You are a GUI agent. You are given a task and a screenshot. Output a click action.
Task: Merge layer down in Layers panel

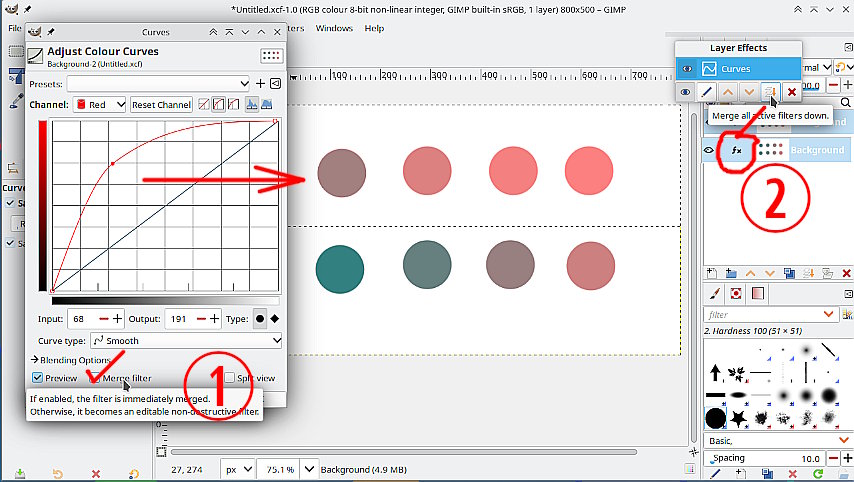[808, 273]
